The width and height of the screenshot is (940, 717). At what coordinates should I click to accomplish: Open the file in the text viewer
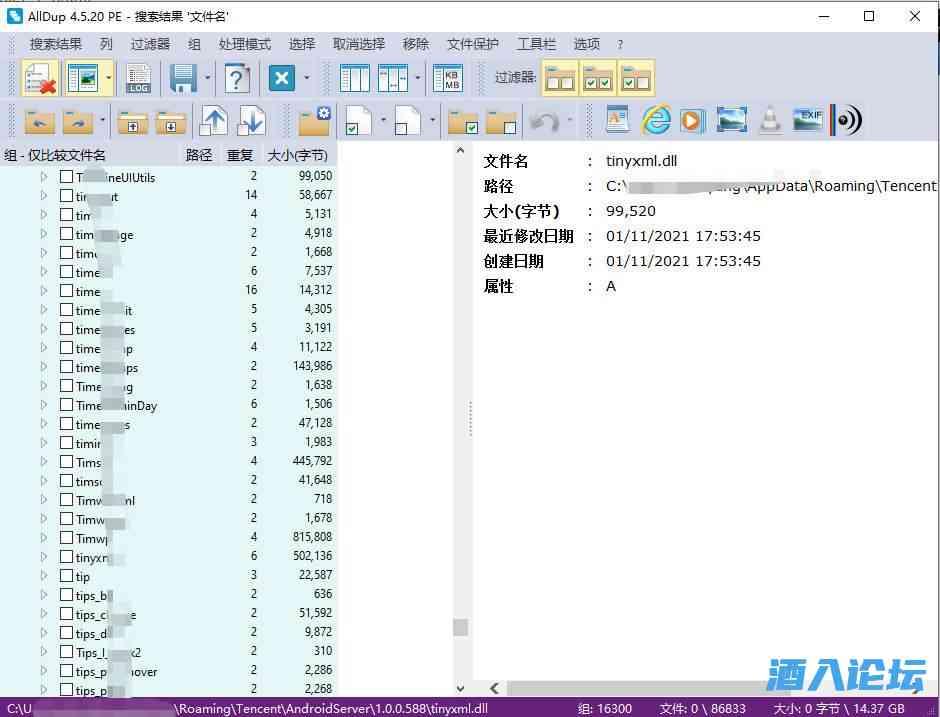pos(617,120)
